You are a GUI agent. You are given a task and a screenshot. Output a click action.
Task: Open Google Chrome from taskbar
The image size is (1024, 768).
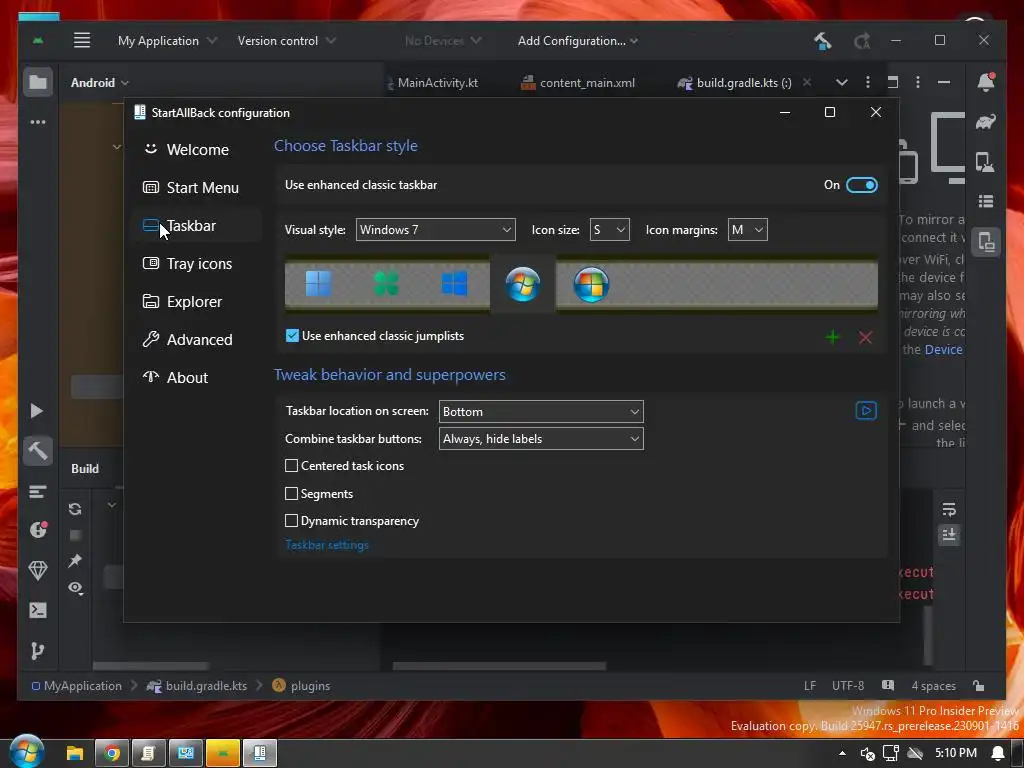112,754
